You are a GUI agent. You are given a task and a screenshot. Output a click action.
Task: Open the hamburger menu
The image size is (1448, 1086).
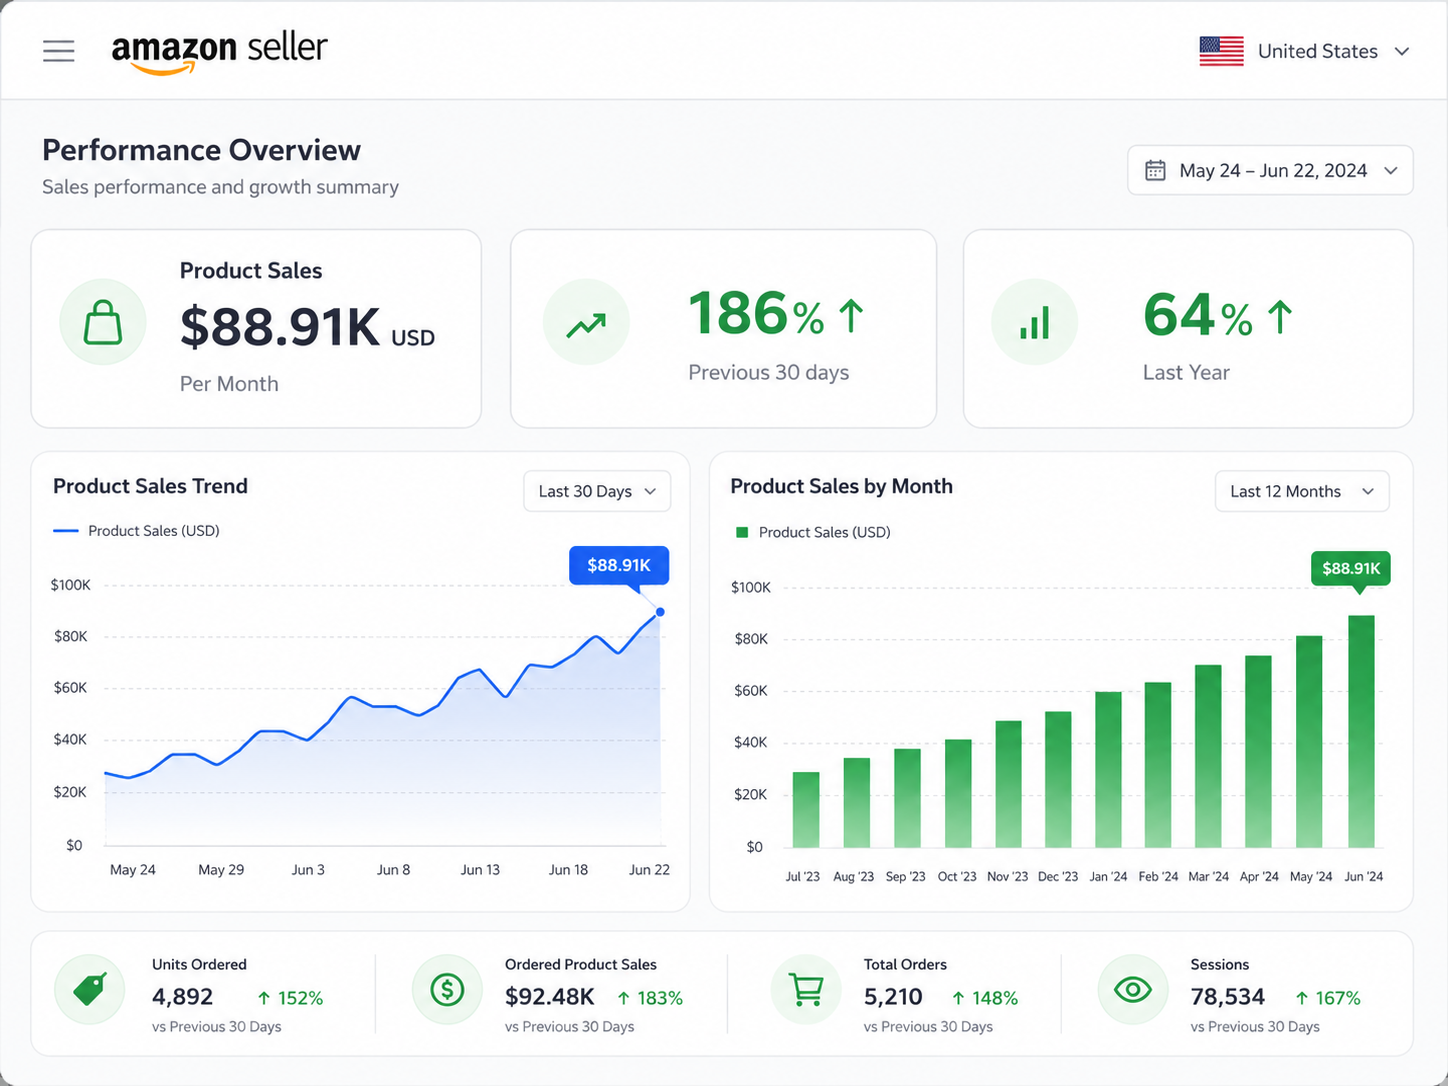[x=59, y=51]
